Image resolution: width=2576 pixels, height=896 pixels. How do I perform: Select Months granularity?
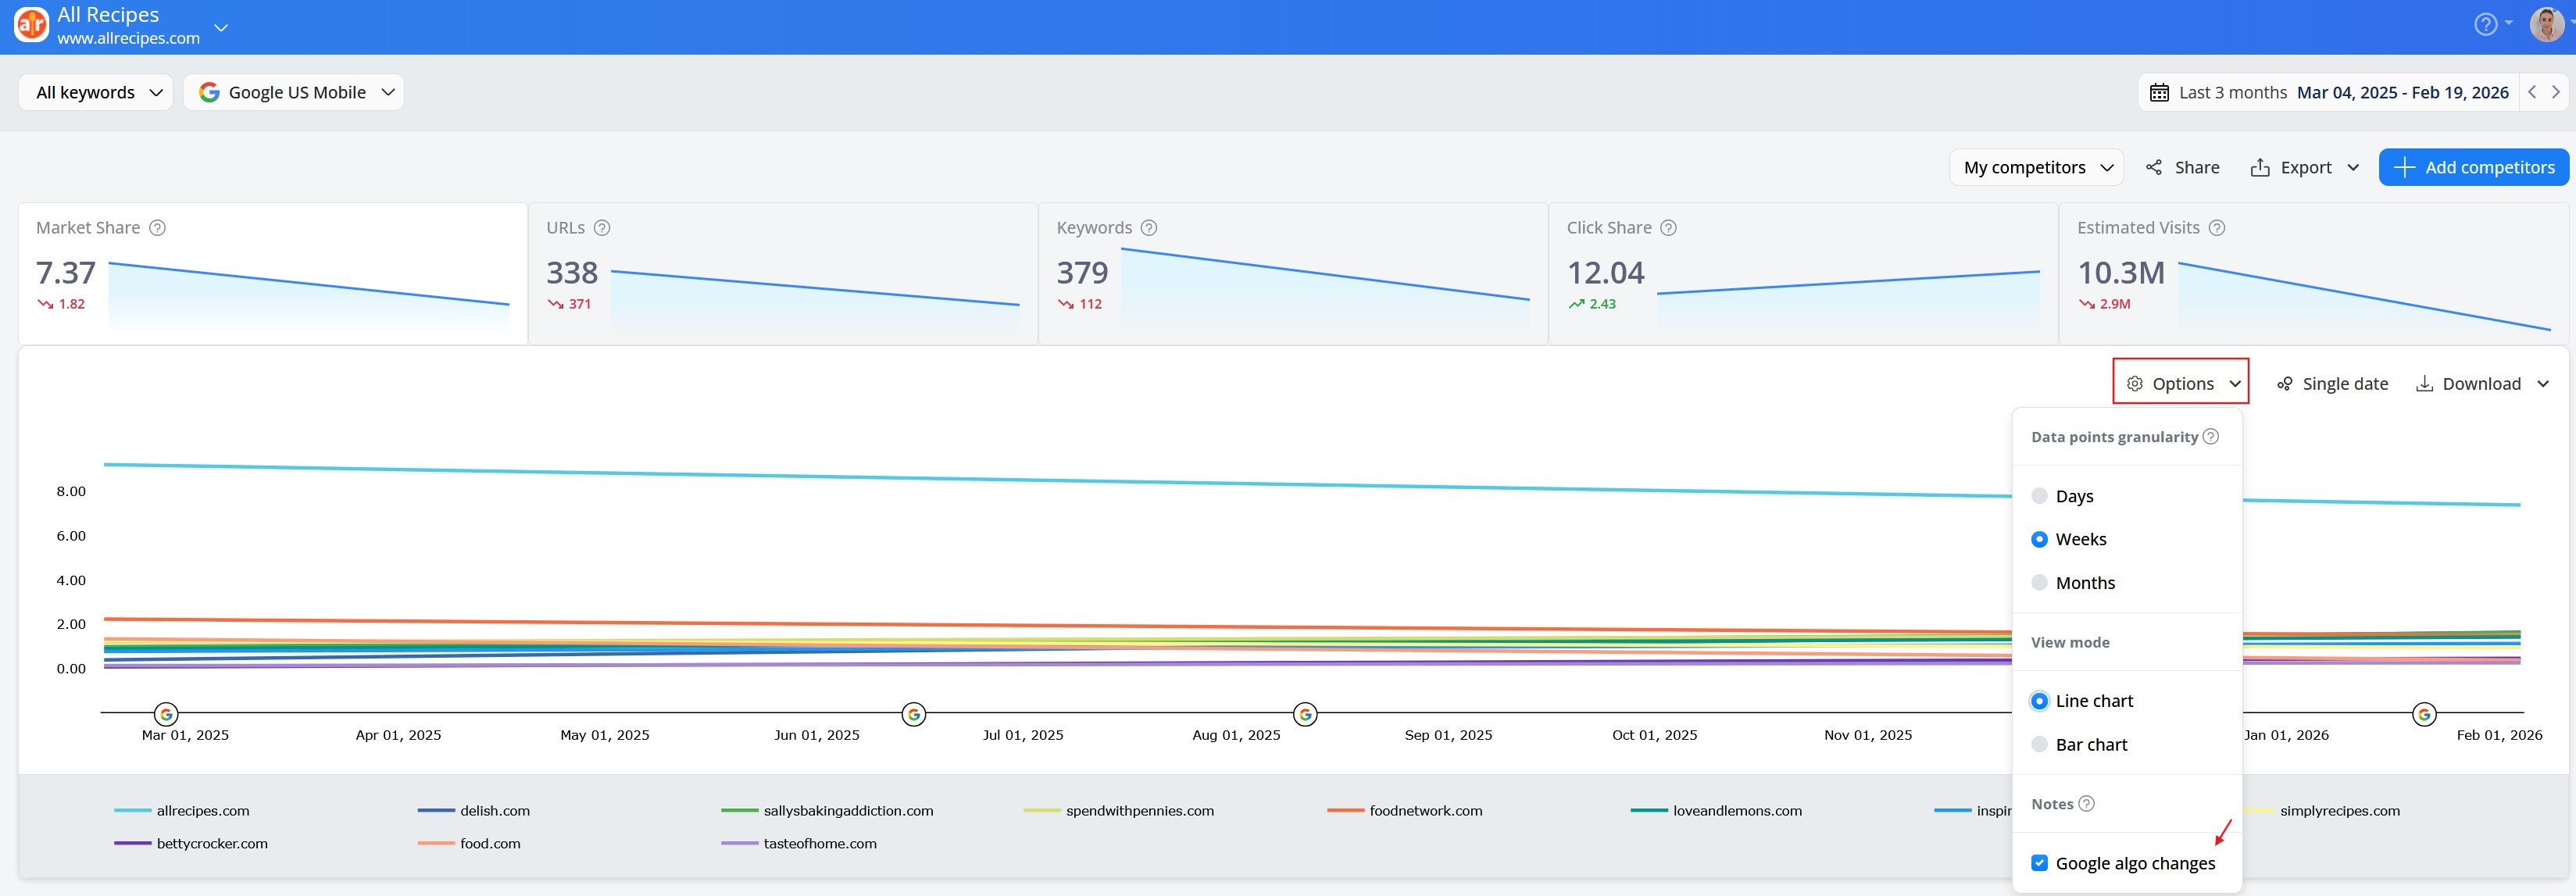pyautogui.click(x=2040, y=583)
